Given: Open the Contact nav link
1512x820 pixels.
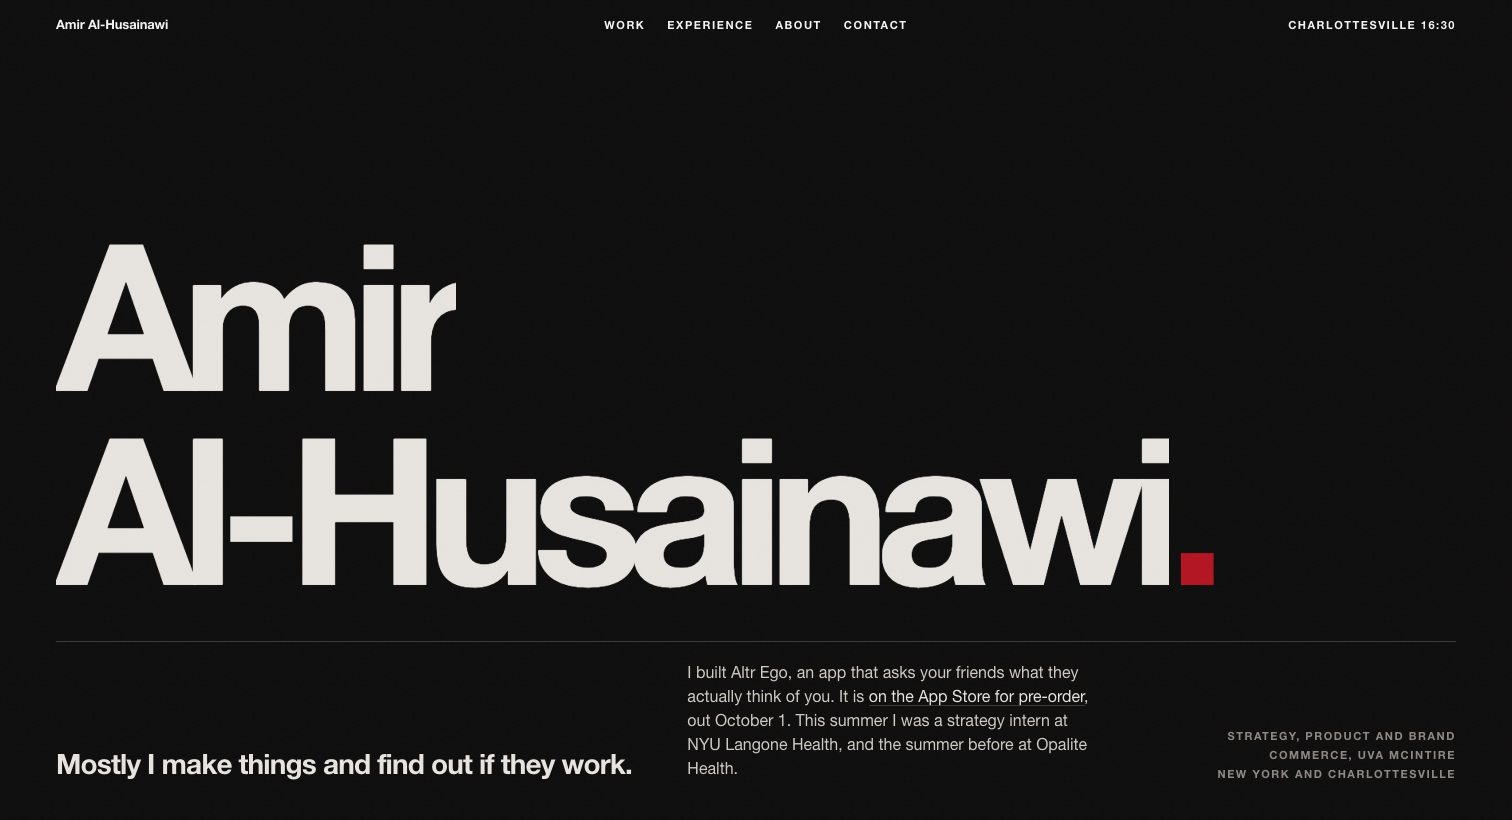Looking at the screenshot, I should coord(875,25).
